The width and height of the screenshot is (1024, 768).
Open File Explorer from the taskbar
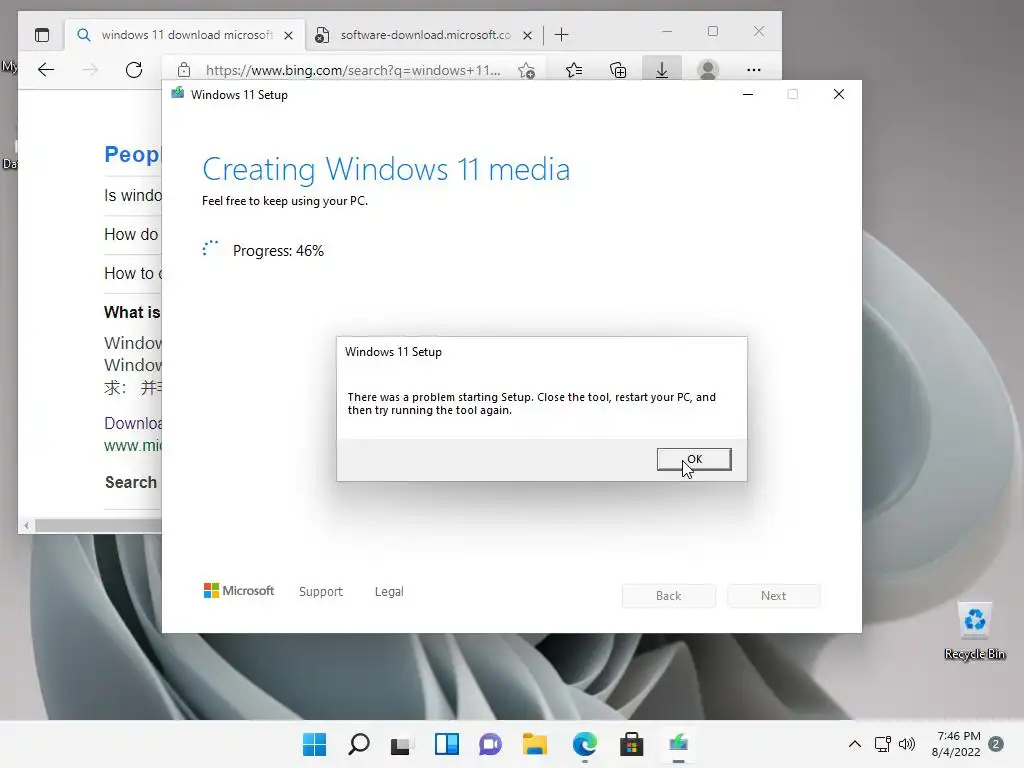click(x=534, y=744)
